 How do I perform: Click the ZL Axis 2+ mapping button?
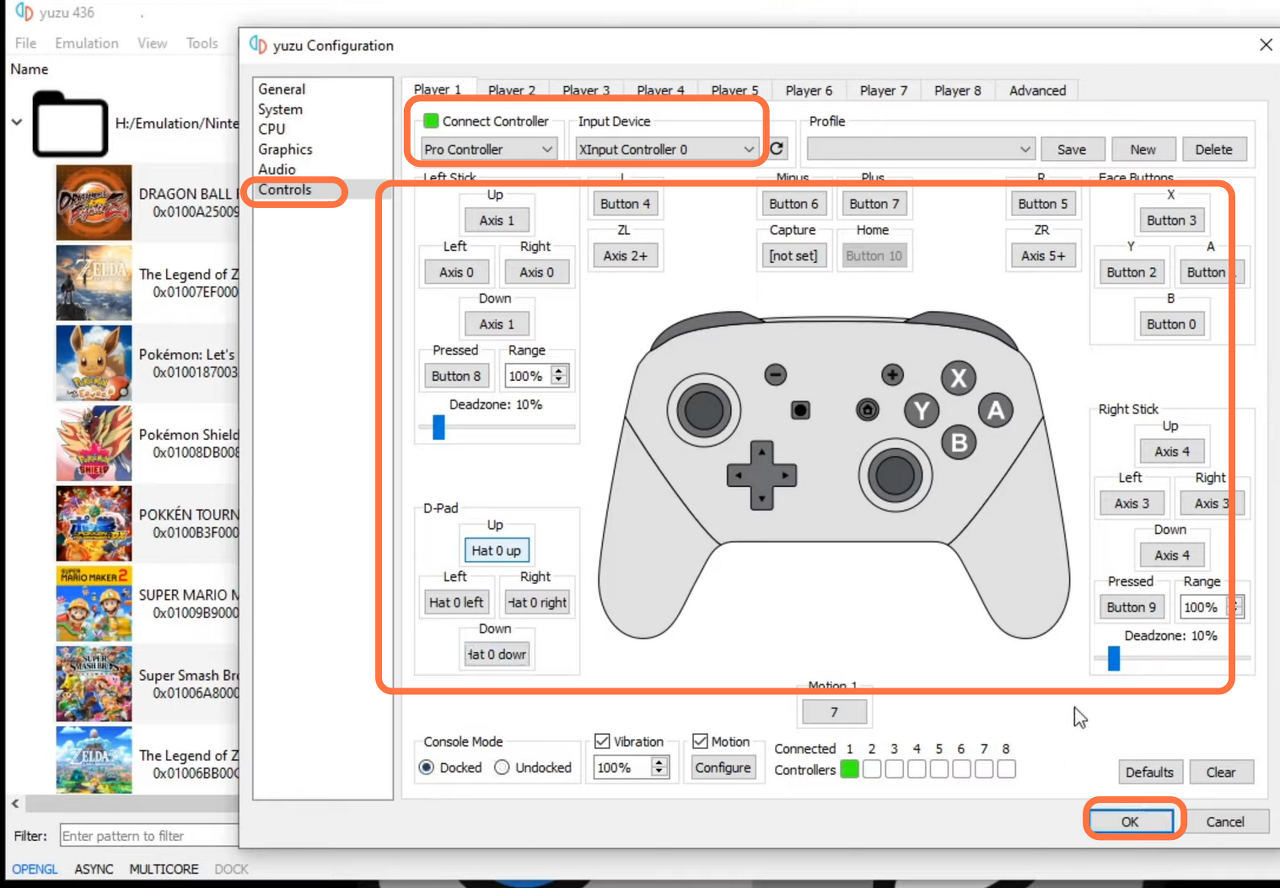(x=625, y=255)
